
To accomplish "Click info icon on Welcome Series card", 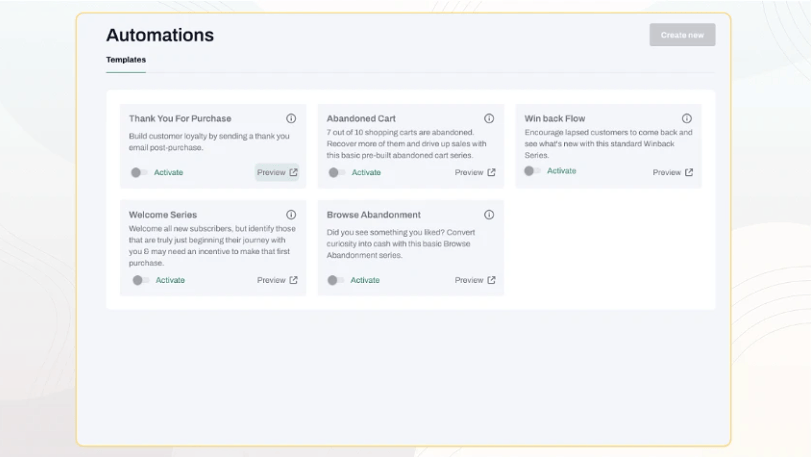I will [291, 215].
